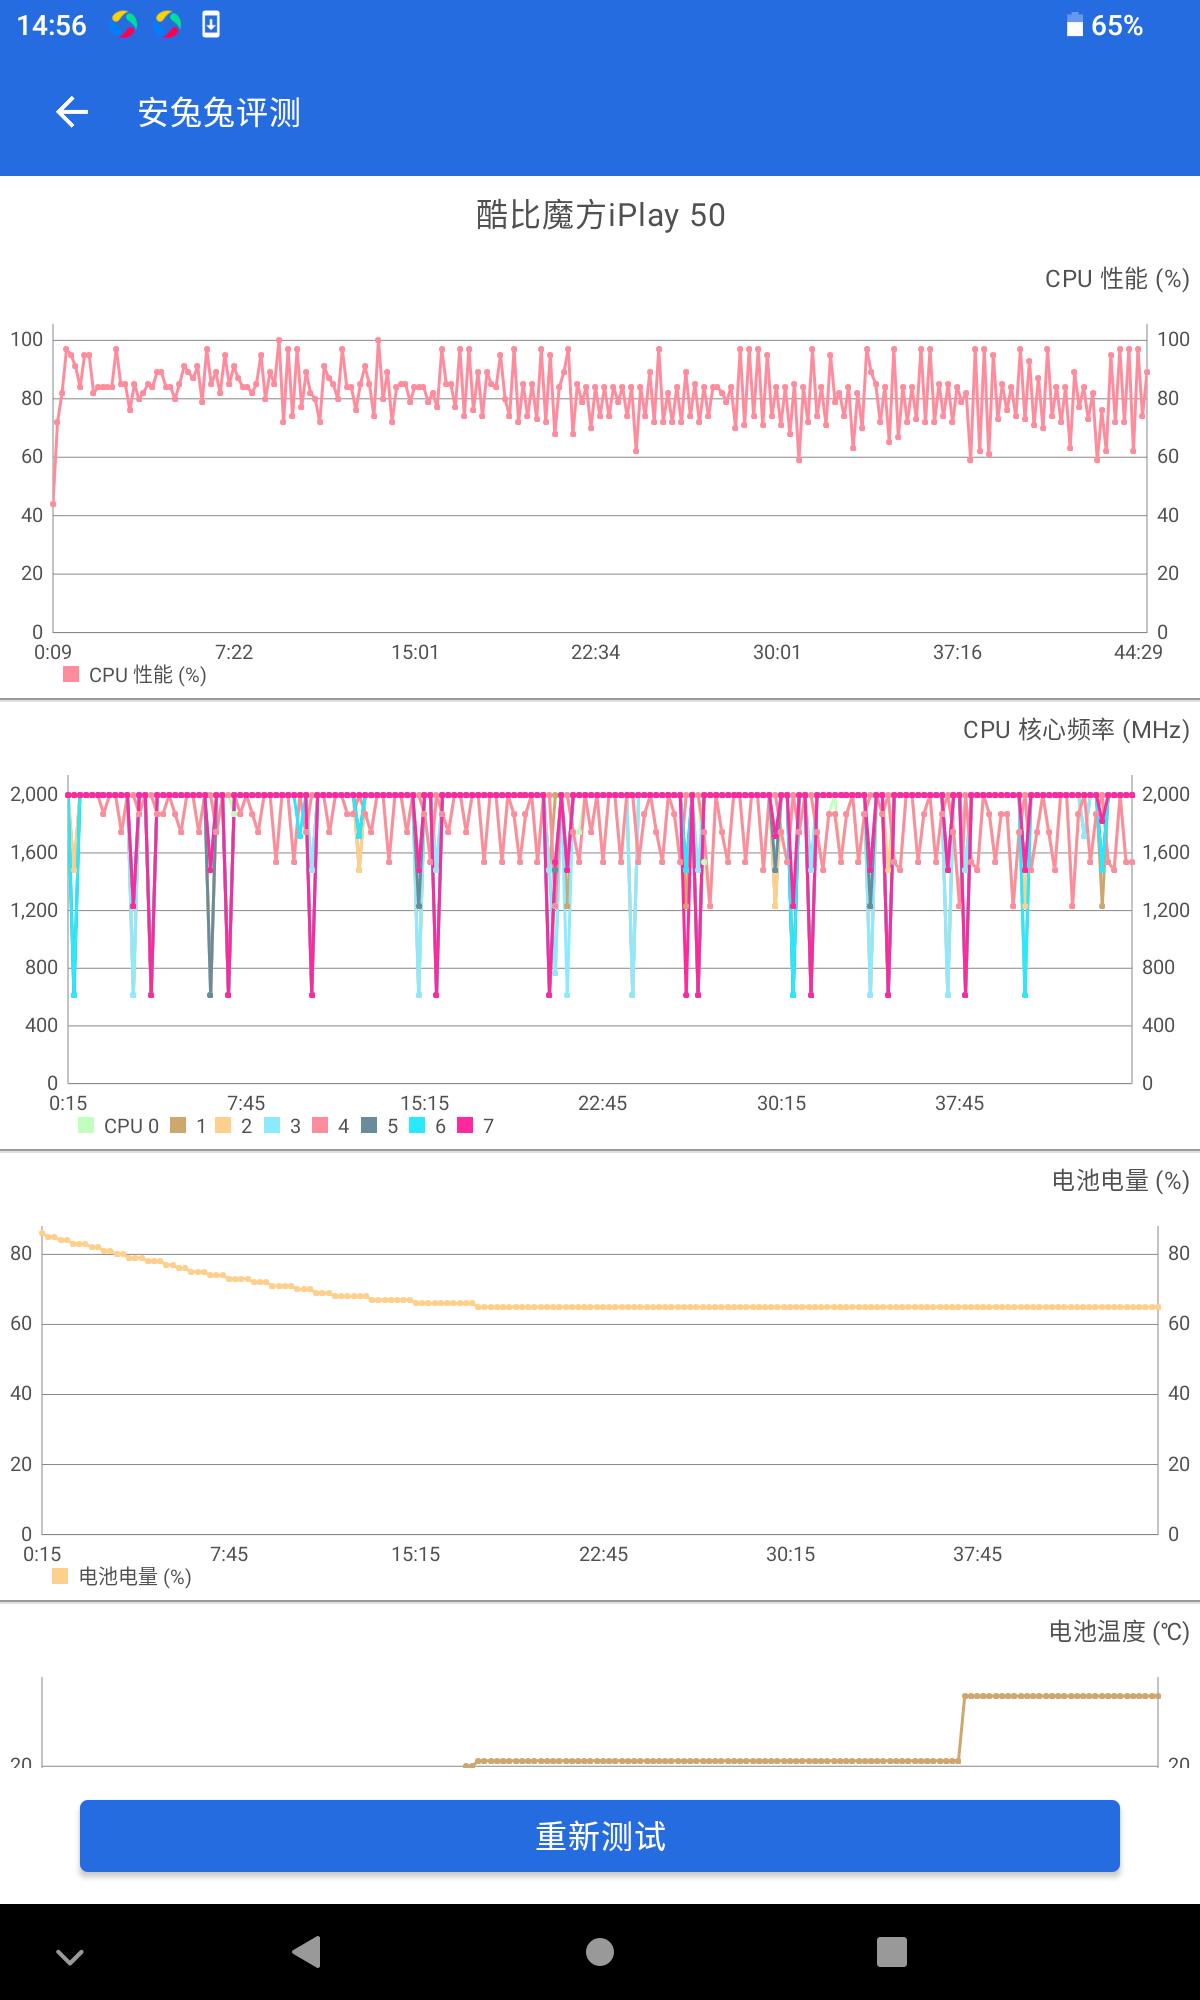Open recent apps square button
Image resolution: width=1200 pixels, height=2000 pixels.
click(891, 1951)
